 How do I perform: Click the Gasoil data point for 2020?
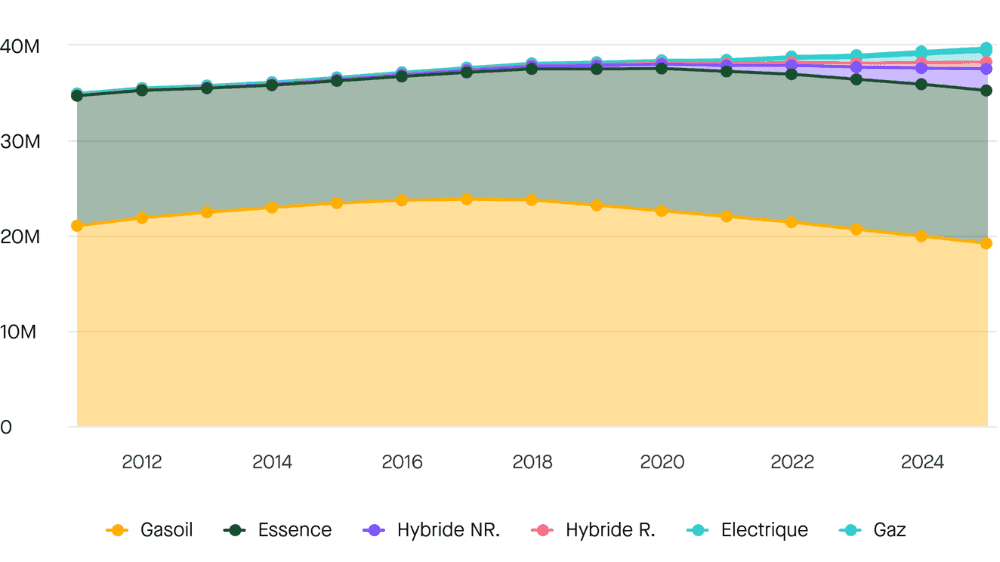point(661,211)
